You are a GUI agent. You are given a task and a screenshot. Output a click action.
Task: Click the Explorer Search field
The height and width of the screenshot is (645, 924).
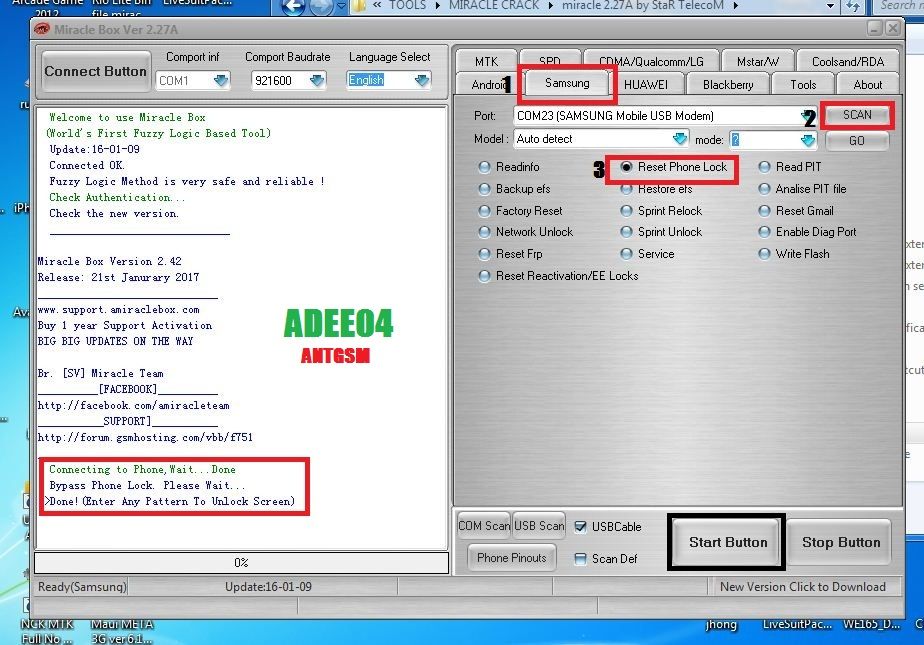tap(900, 6)
